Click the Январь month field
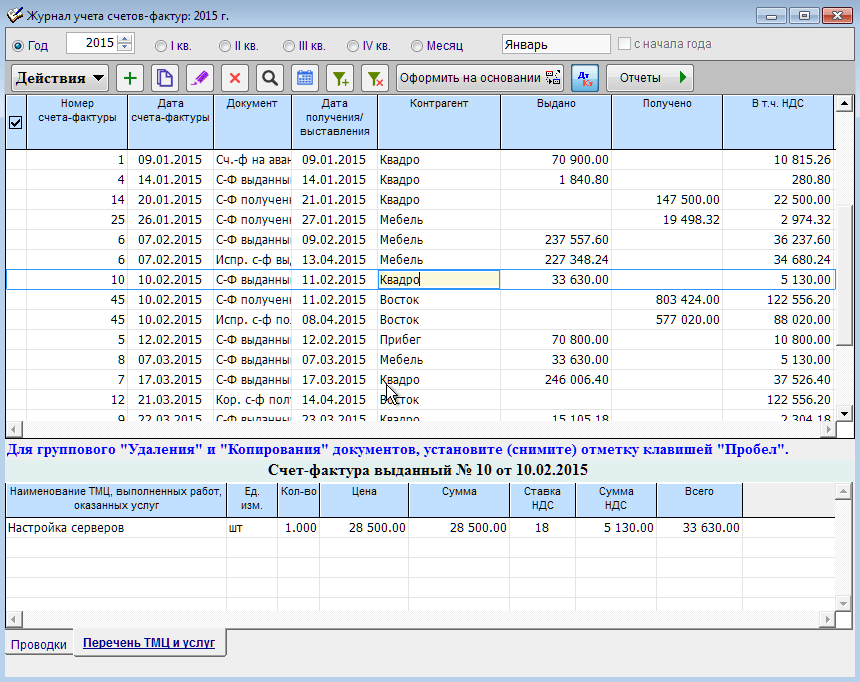860x682 pixels. (x=556, y=44)
